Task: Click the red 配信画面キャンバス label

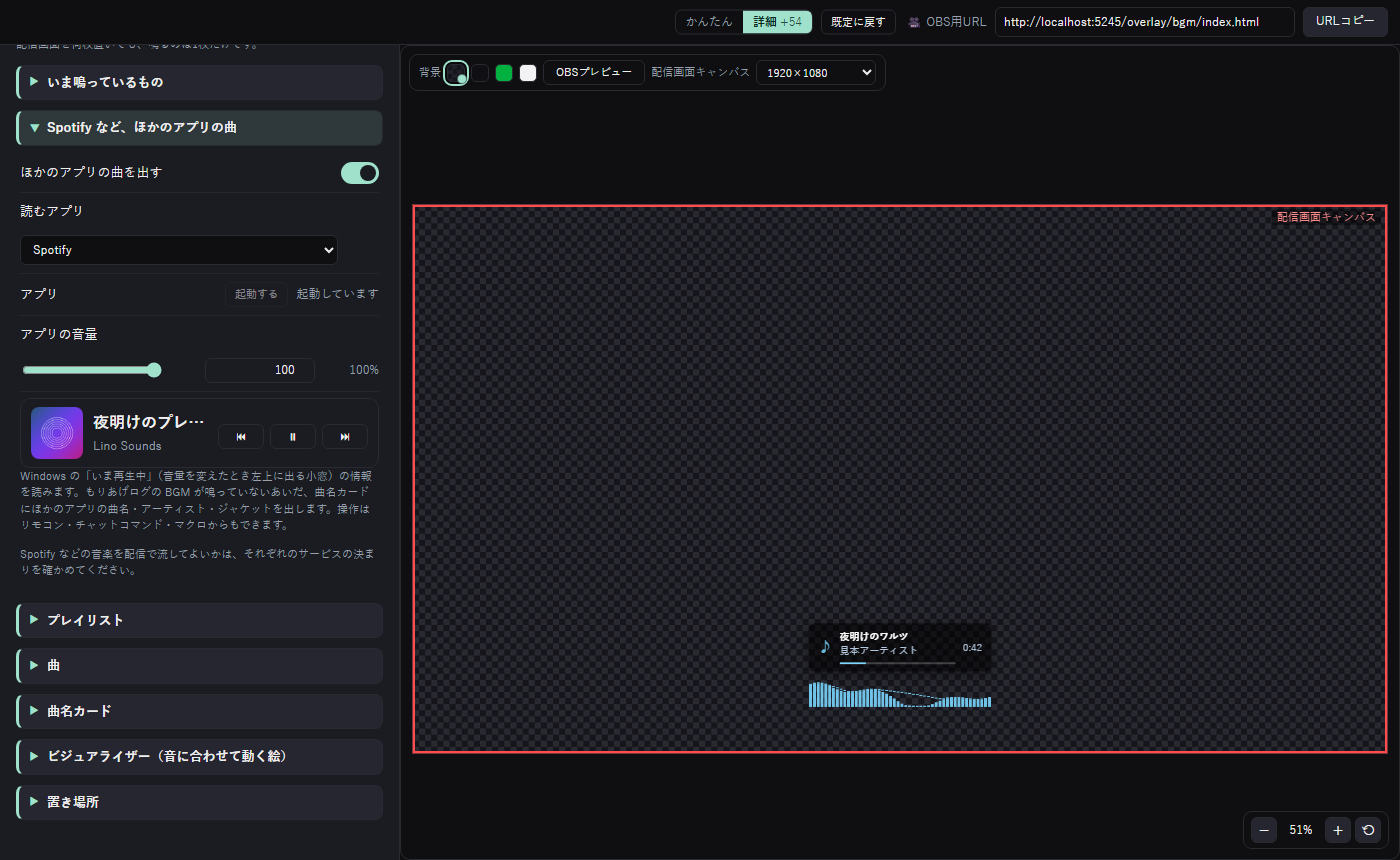Action: click(1326, 217)
